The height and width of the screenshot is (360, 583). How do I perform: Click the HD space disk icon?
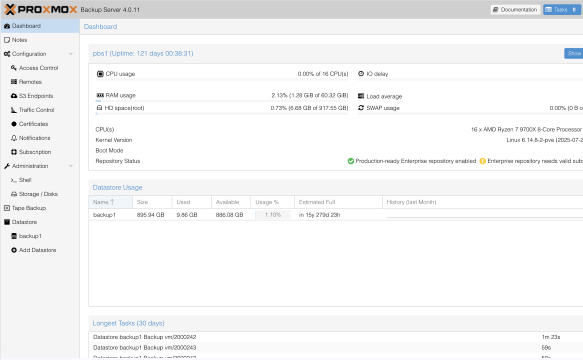[99, 107]
